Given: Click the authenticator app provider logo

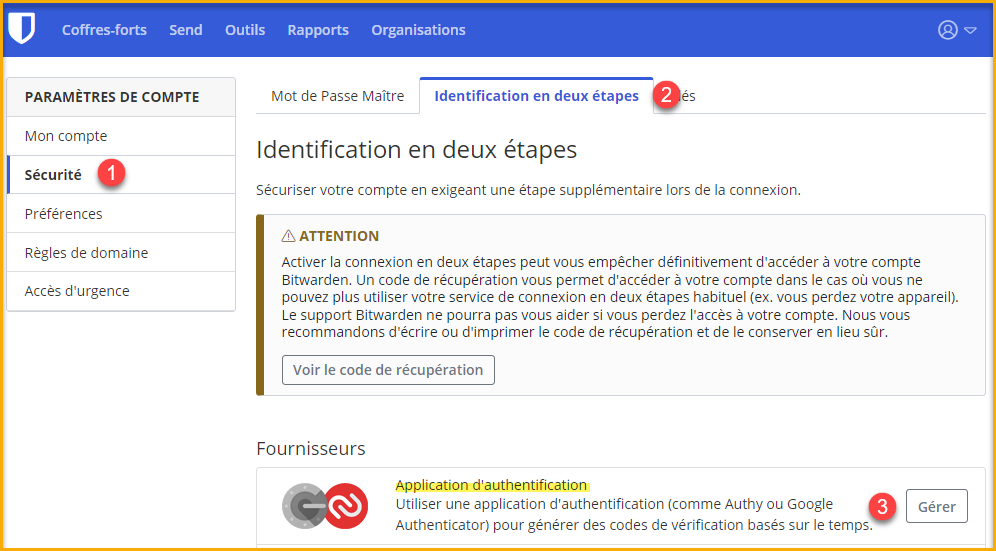Looking at the screenshot, I should [325, 507].
